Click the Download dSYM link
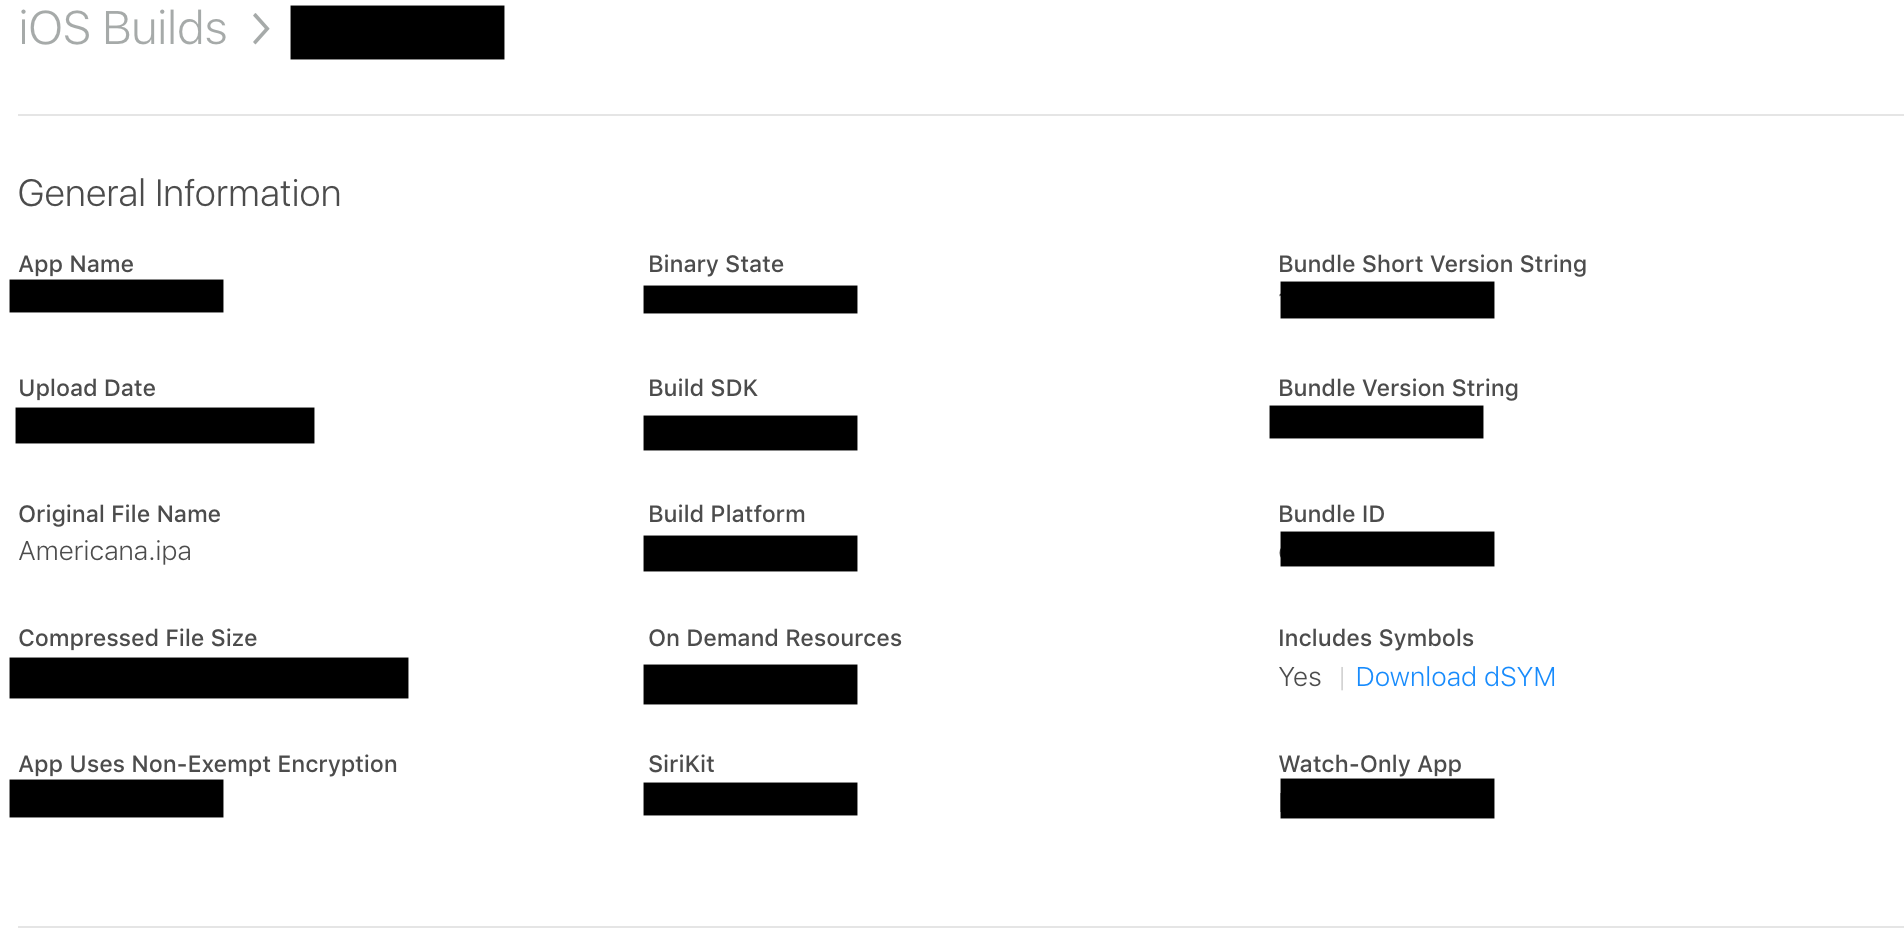Screen dimensions: 1904x944 1455,677
